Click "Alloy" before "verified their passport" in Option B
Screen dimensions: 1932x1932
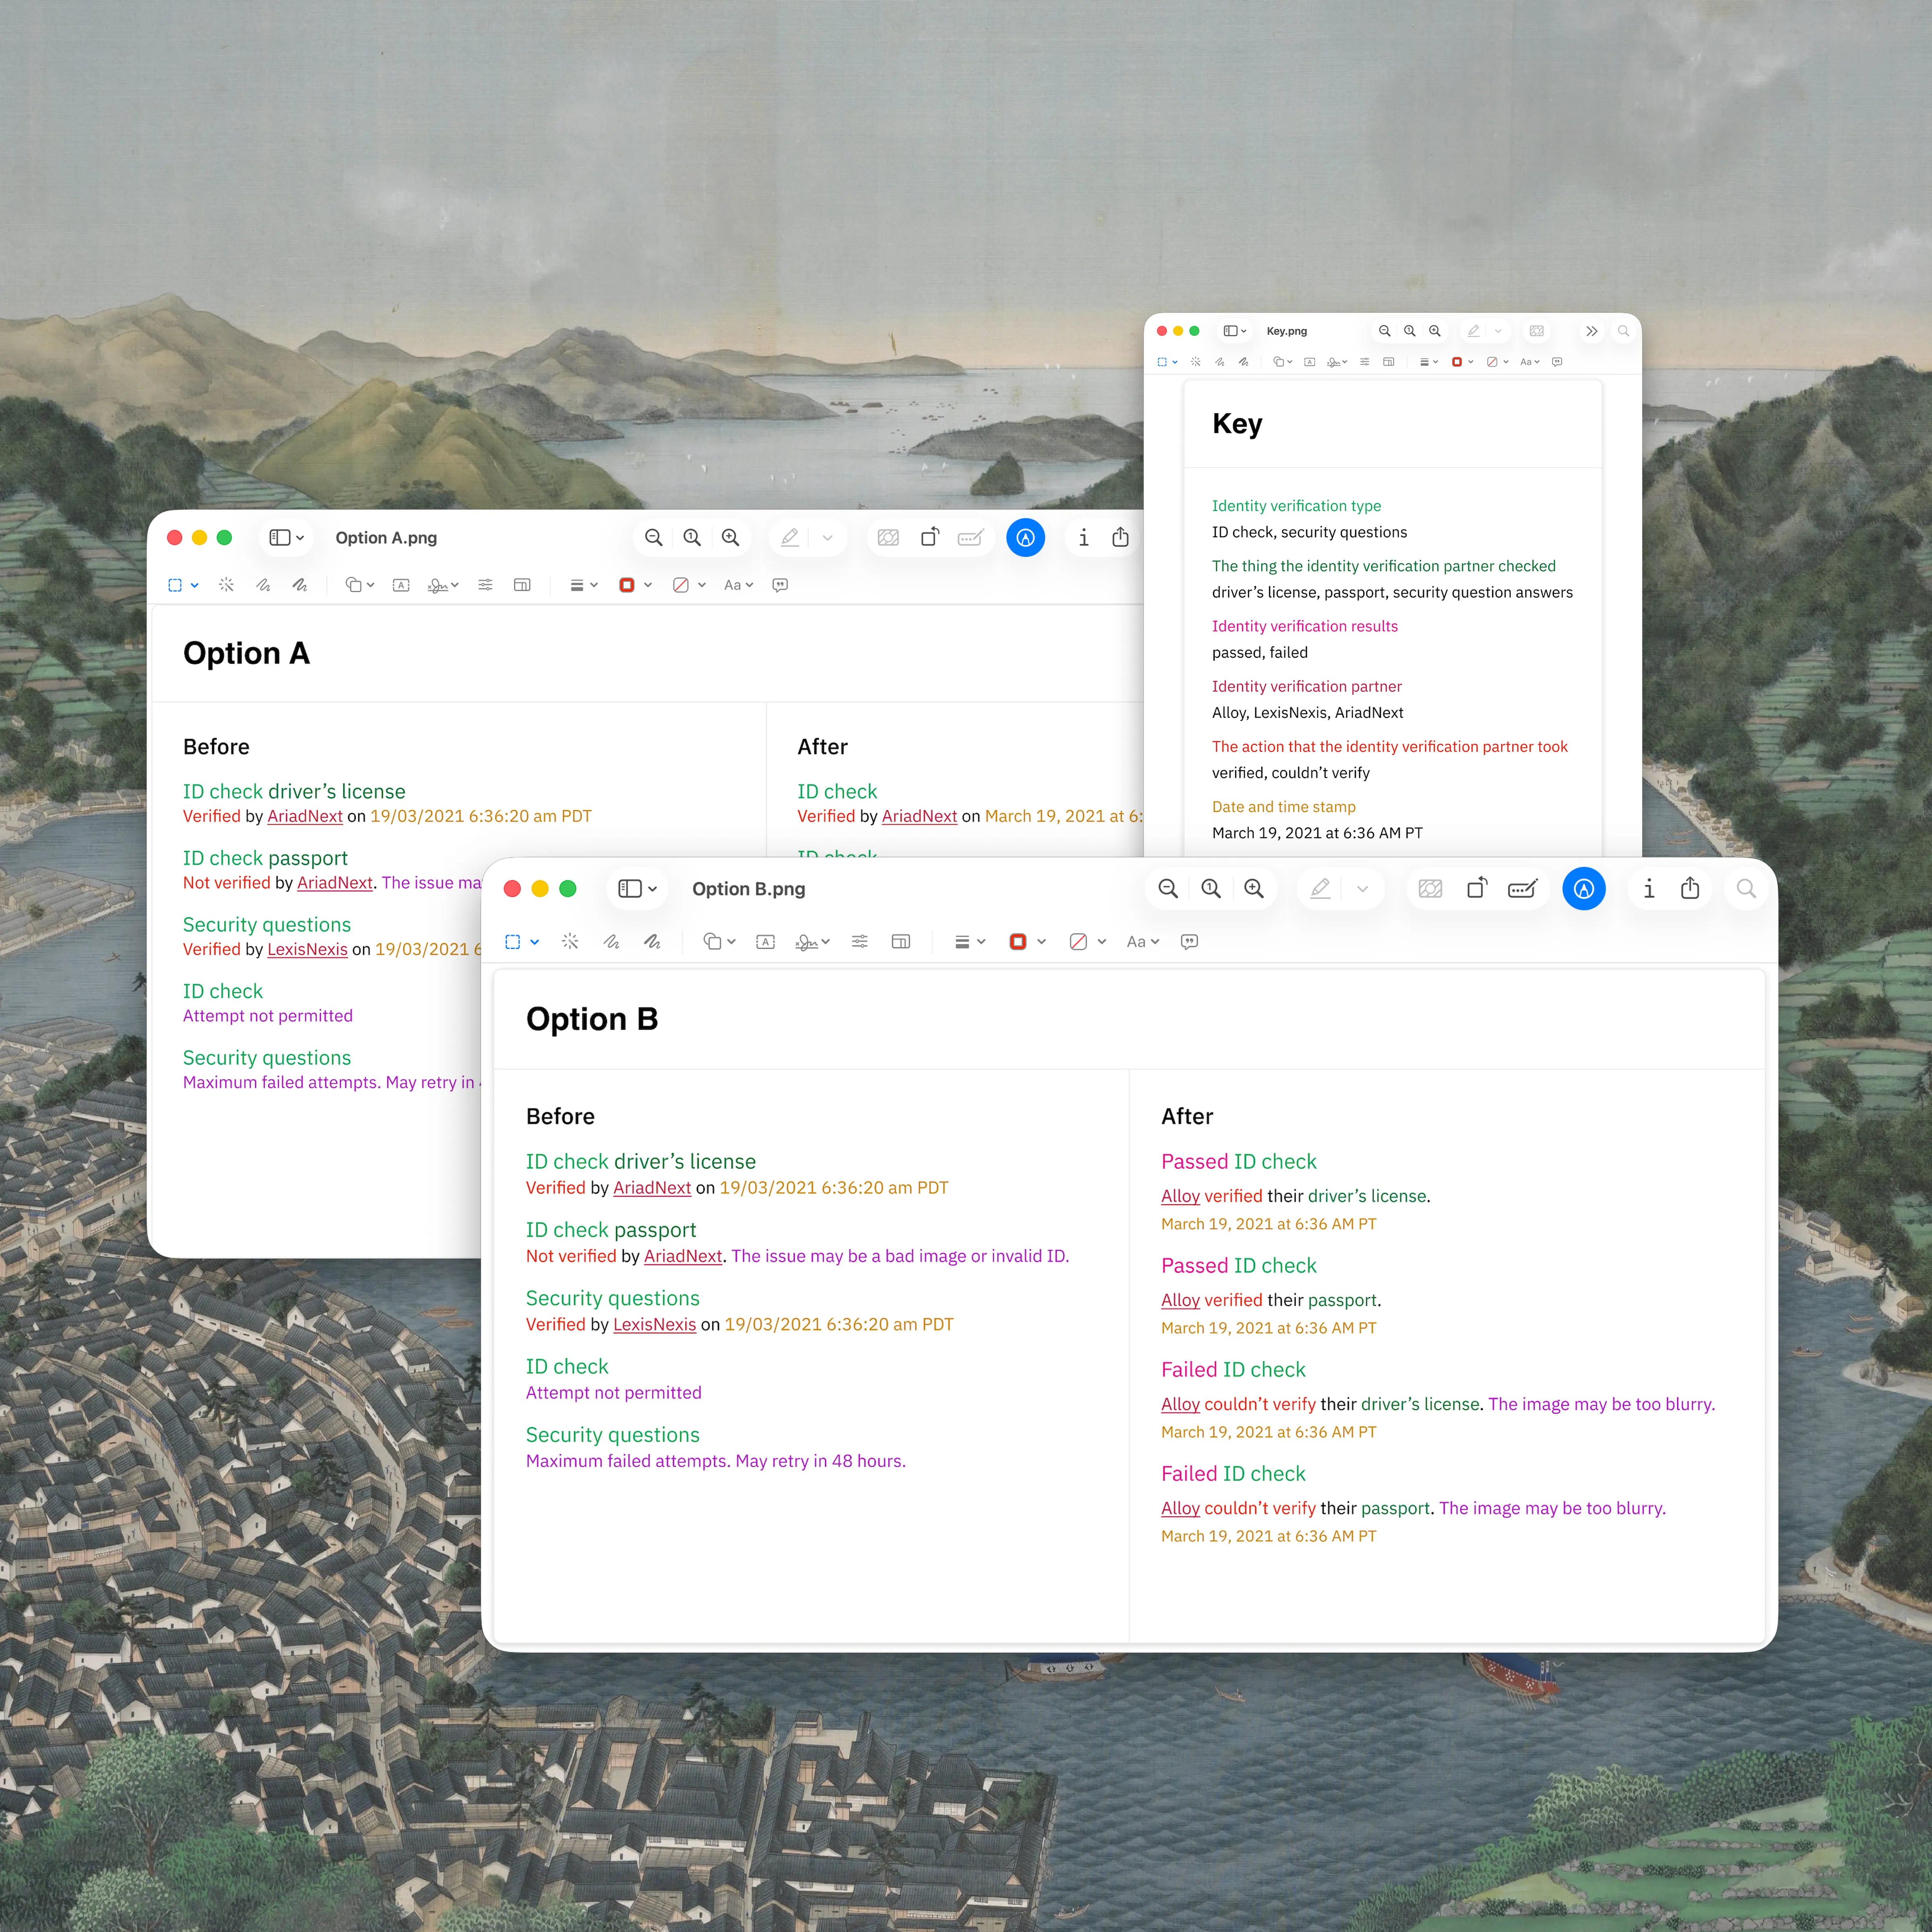tap(1180, 1300)
